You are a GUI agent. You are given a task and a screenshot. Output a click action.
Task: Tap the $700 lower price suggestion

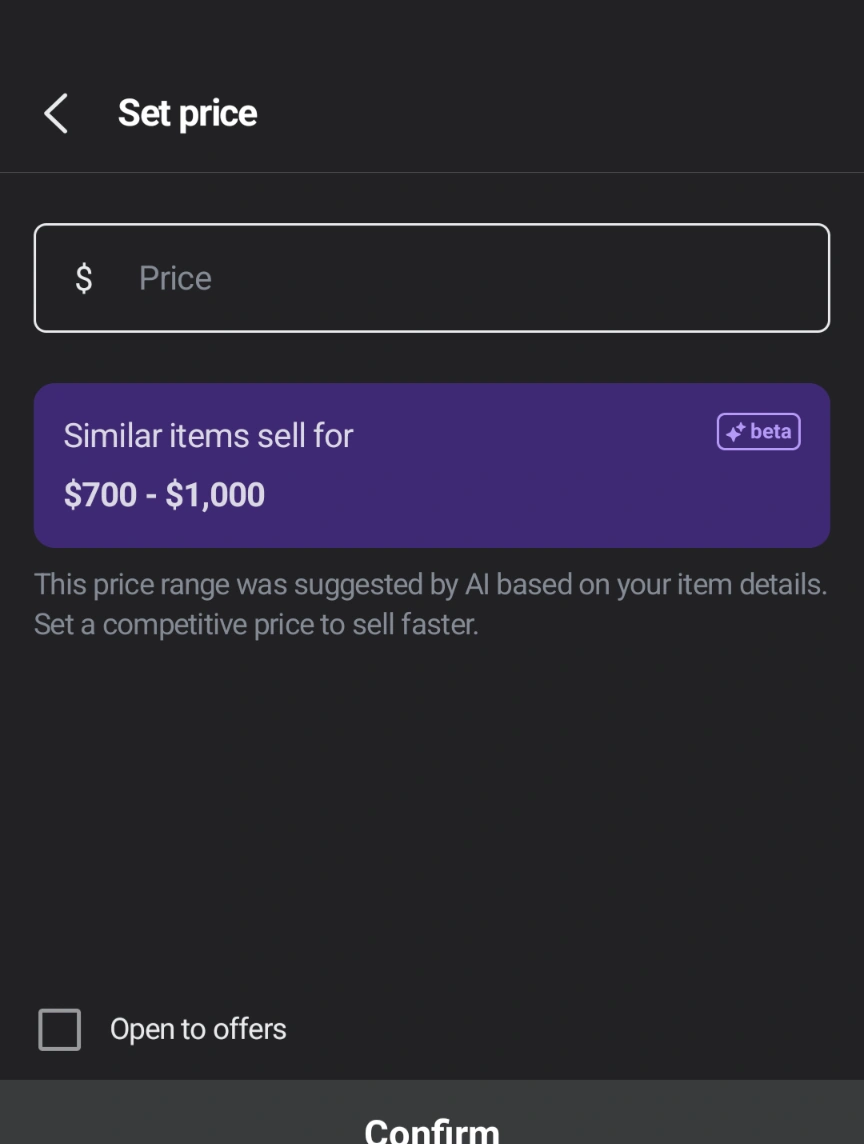click(x=100, y=495)
